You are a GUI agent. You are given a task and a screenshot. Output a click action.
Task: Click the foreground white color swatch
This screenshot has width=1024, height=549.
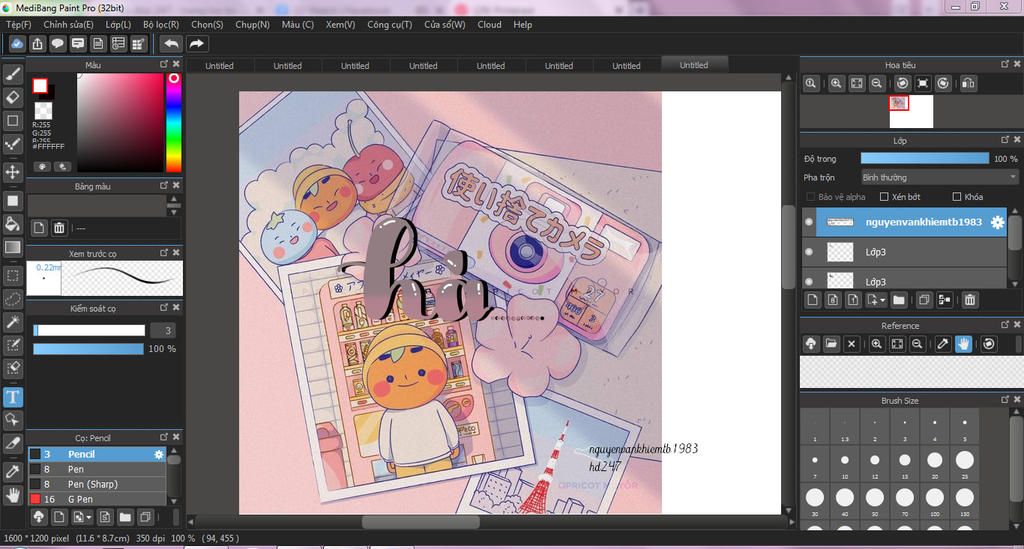point(40,86)
